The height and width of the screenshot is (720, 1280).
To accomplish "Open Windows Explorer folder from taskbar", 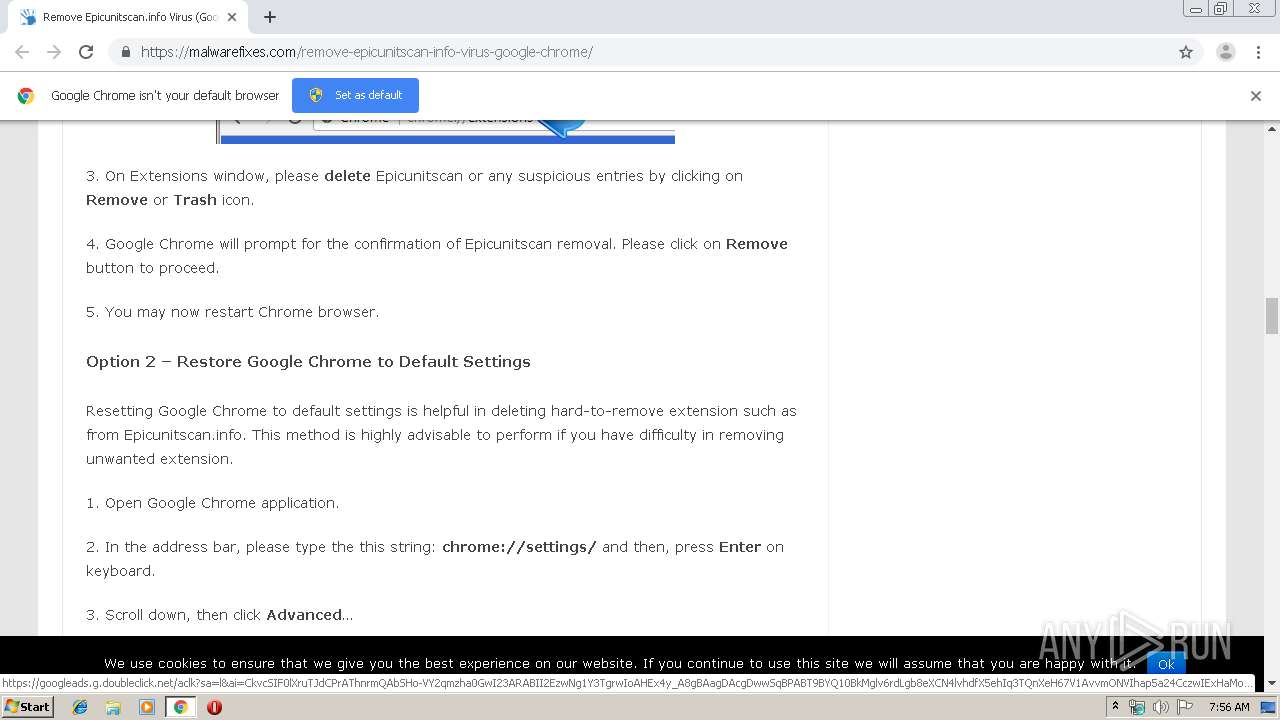I will pyautogui.click(x=113, y=707).
